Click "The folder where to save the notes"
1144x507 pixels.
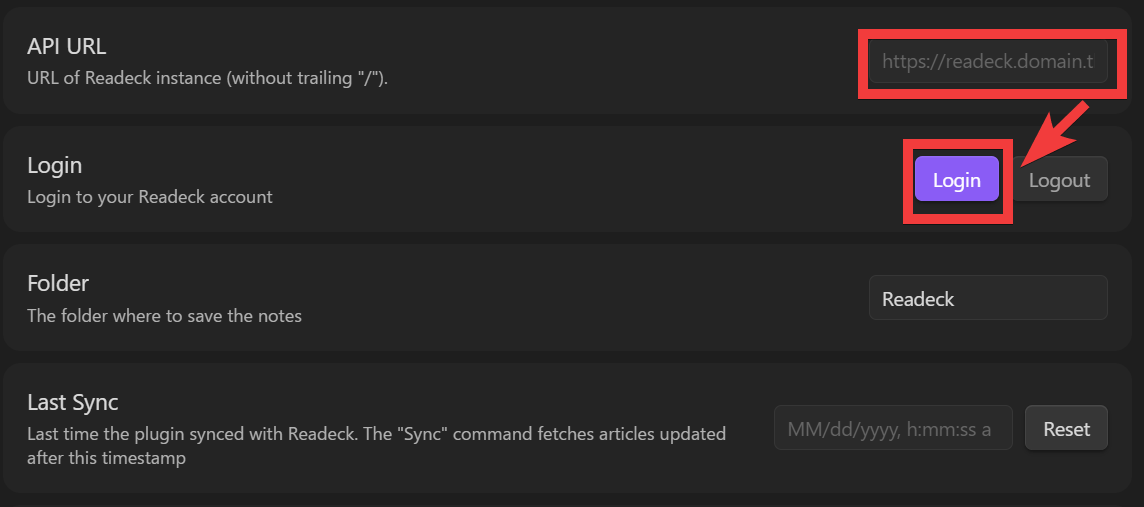click(164, 316)
